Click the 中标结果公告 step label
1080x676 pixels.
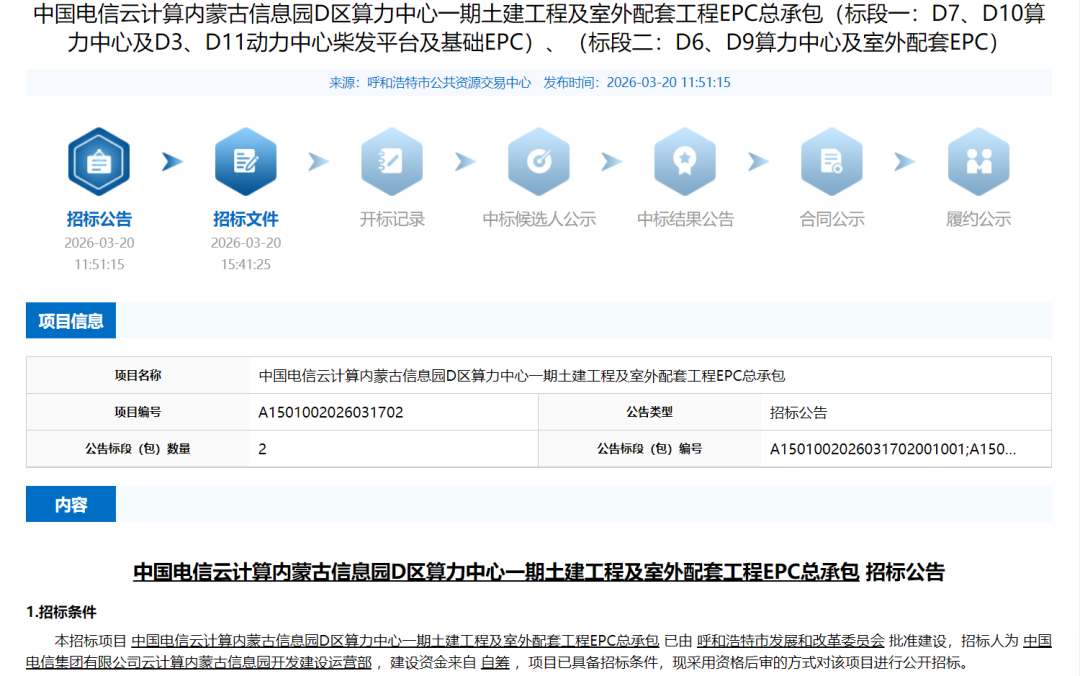pos(685,219)
